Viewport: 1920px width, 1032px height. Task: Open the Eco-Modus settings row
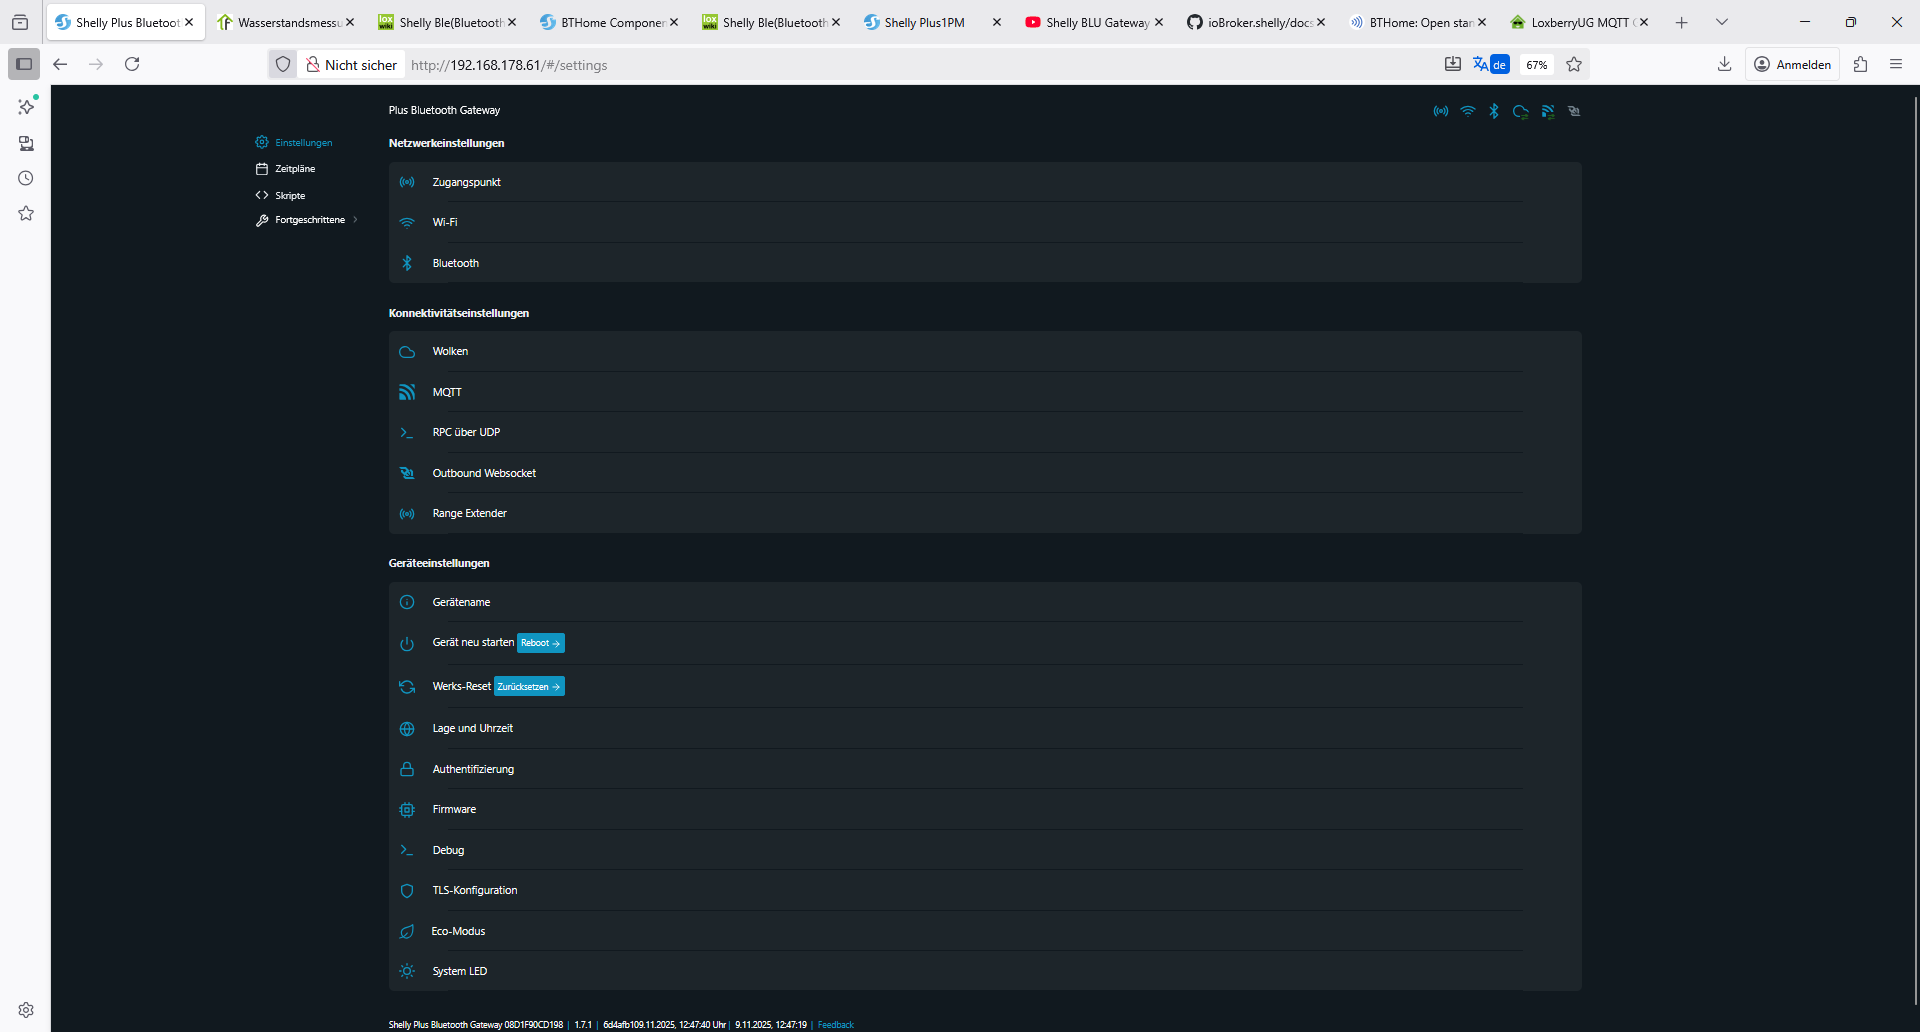click(x=985, y=932)
